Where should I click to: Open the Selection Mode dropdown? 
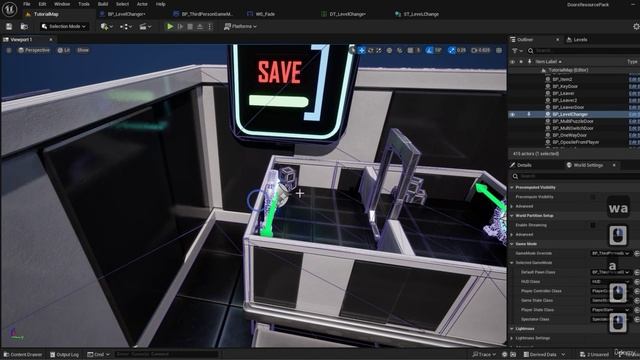64,27
